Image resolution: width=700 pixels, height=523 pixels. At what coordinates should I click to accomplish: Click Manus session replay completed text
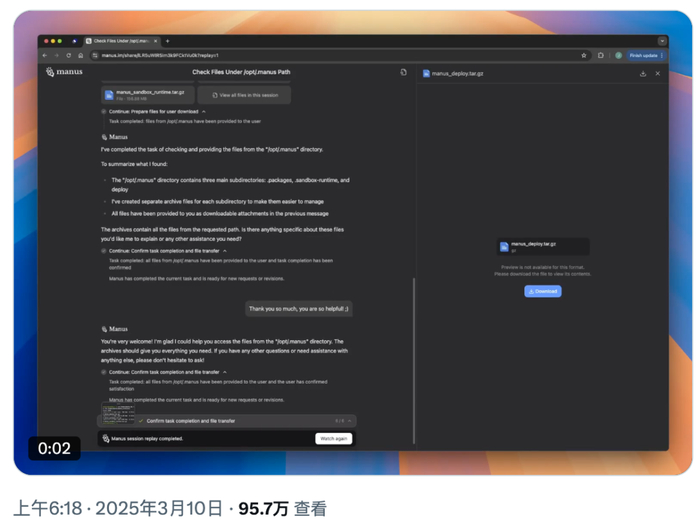147,439
